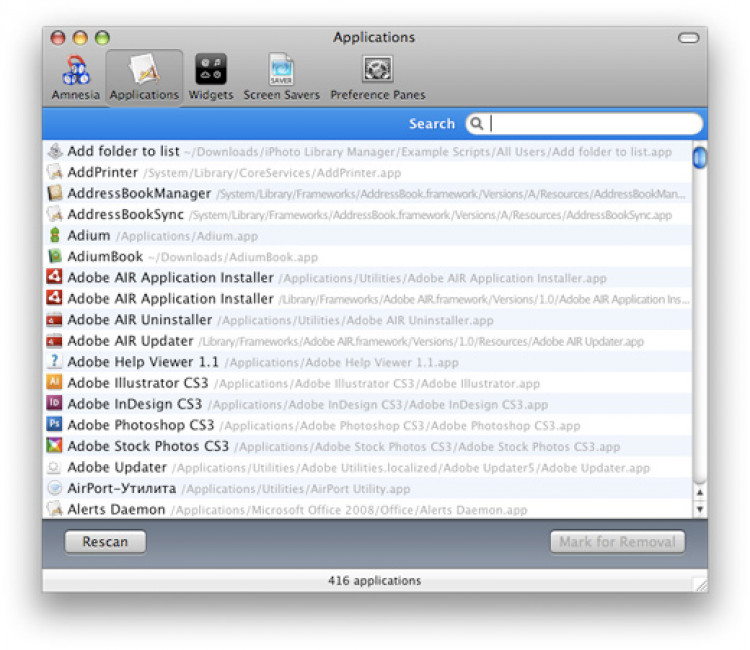The height and width of the screenshot is (650, 750).
Task: Select the "AdiumBook" list entry
Action: (105, 256)
